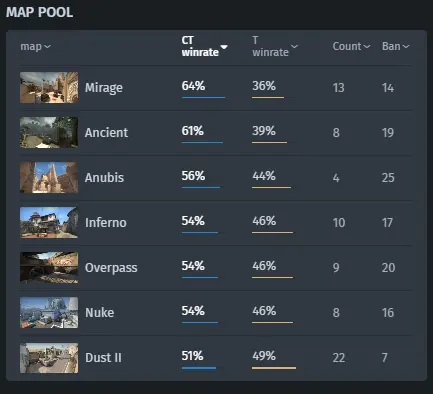Open the Nuke map thumbnail
Viewport: 433px width, 394px height.
[x=49, y=313]
